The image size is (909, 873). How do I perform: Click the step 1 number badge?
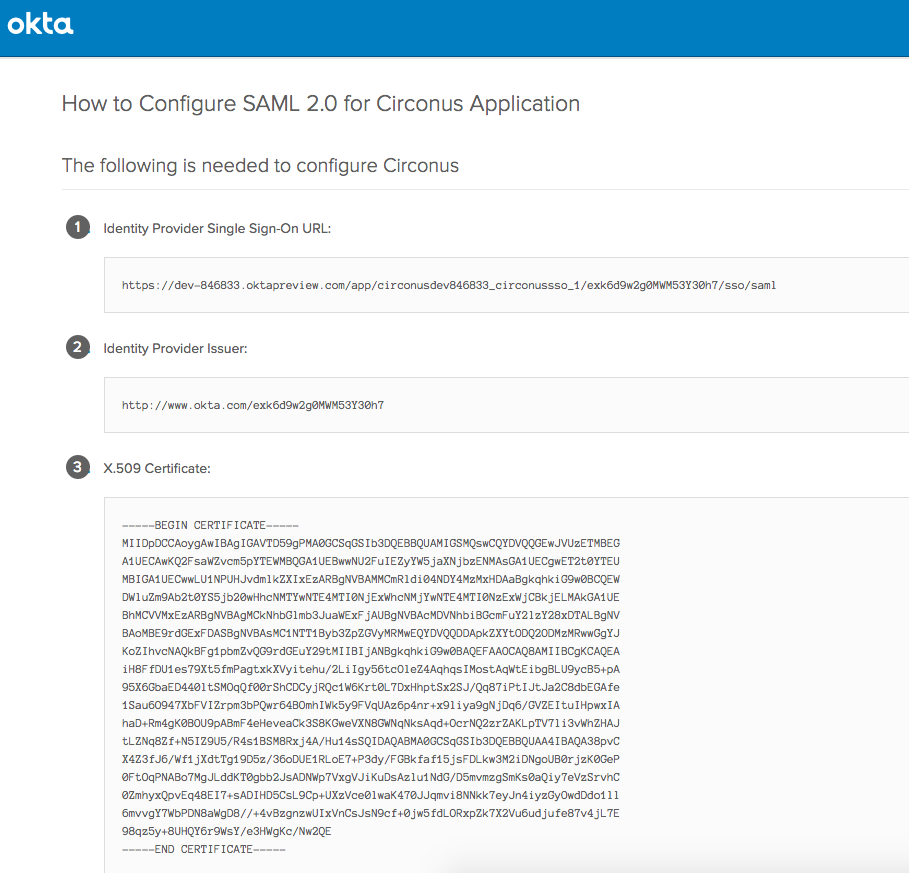77,228
